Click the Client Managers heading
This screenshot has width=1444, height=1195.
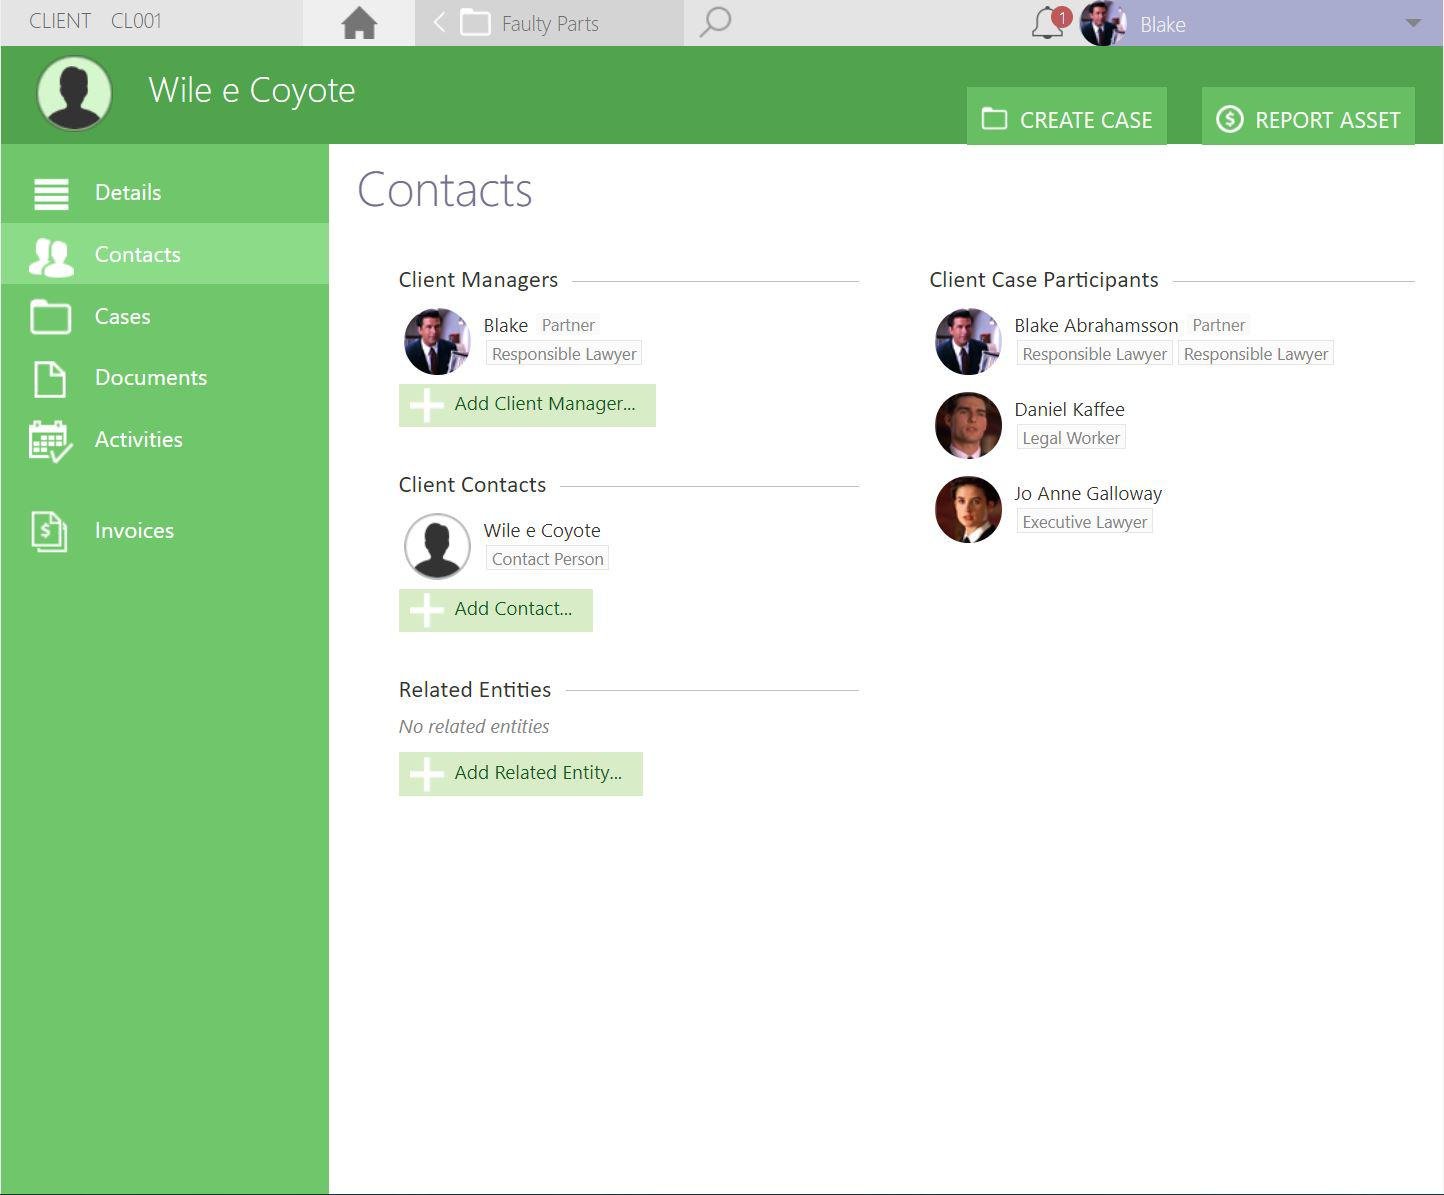pos(478,280)
